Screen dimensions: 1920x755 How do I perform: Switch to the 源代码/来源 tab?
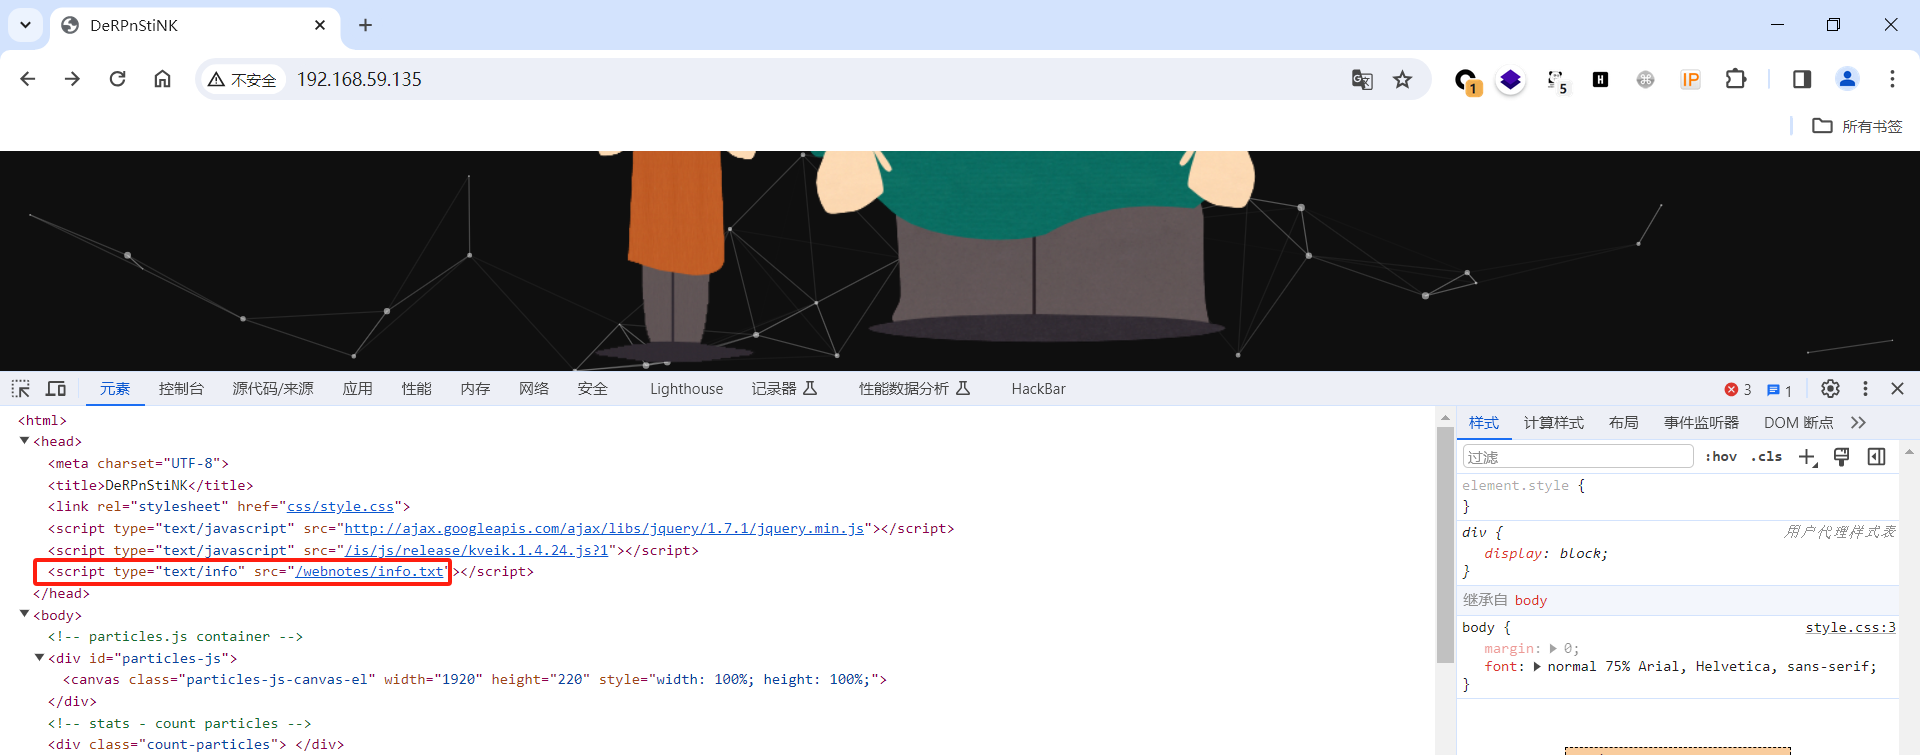pos(273,389)
